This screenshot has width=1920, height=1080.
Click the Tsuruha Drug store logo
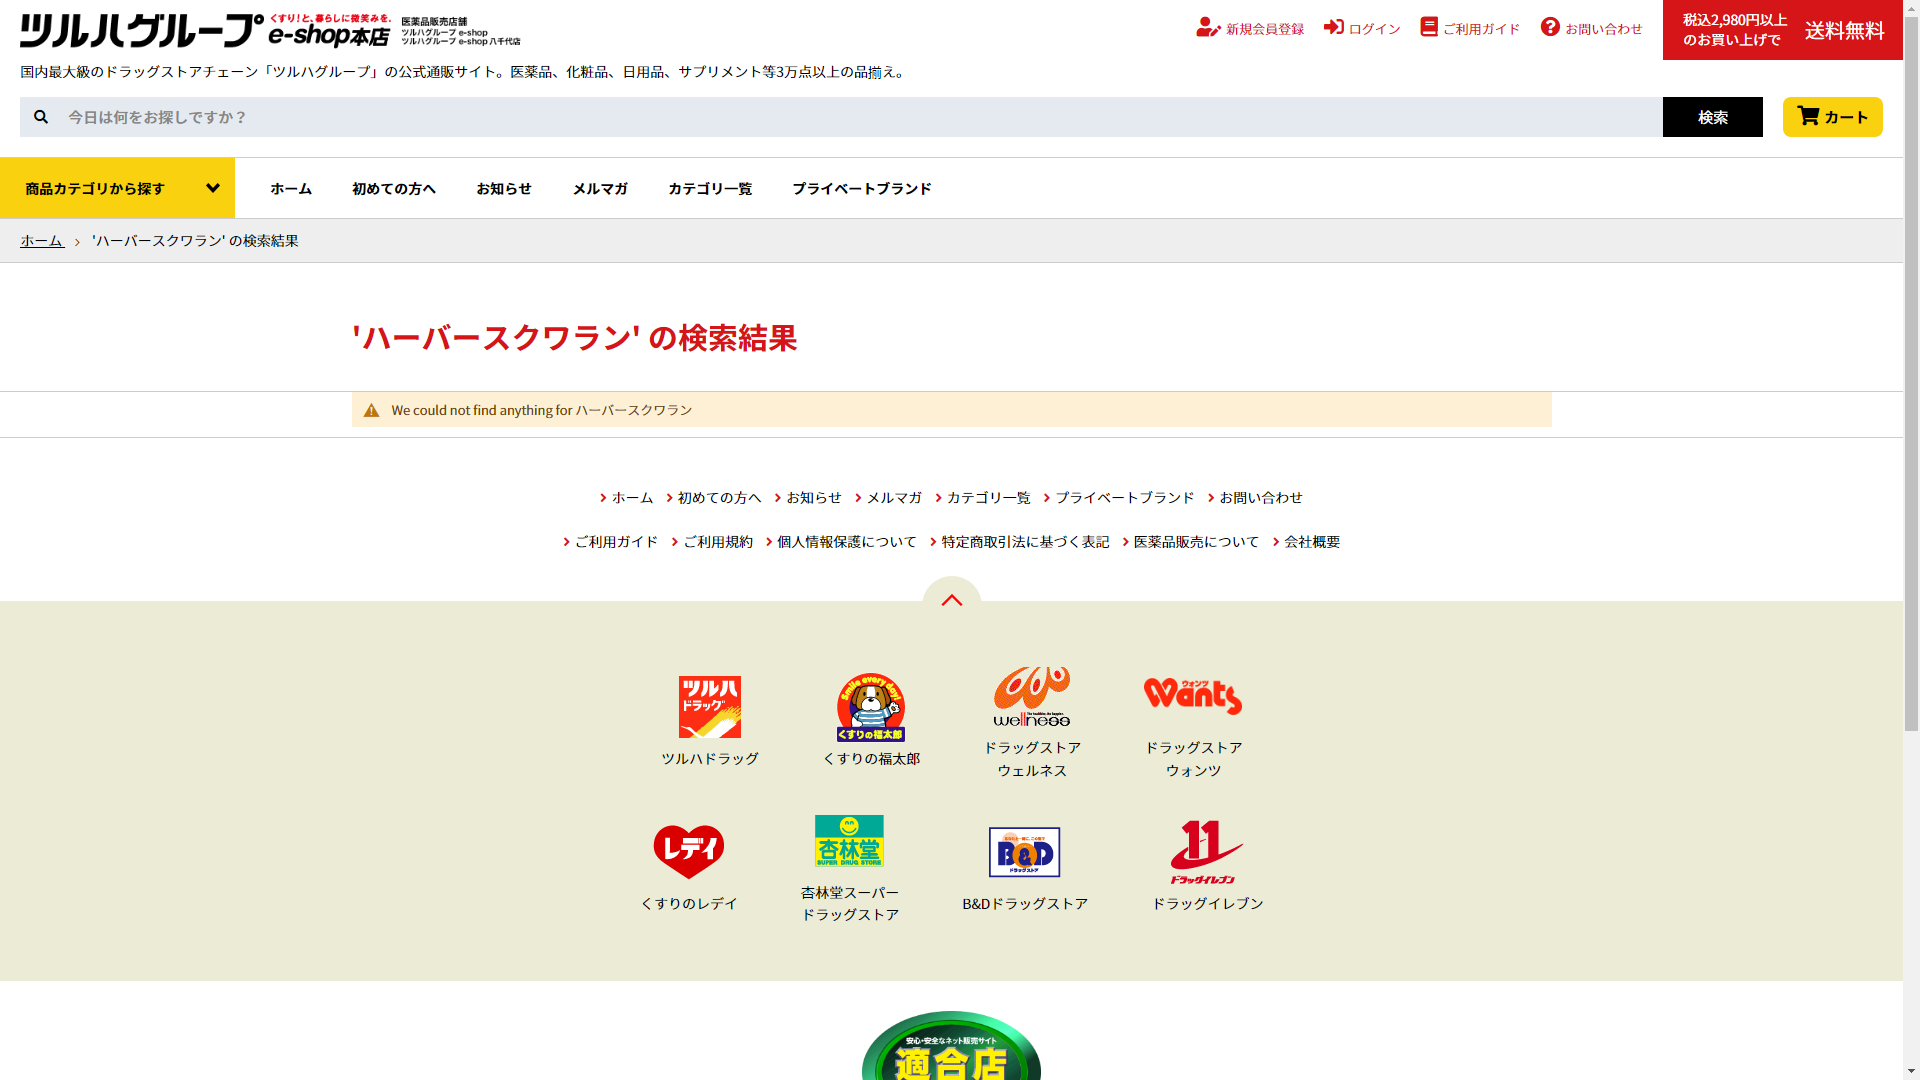(x=709, y=707)
